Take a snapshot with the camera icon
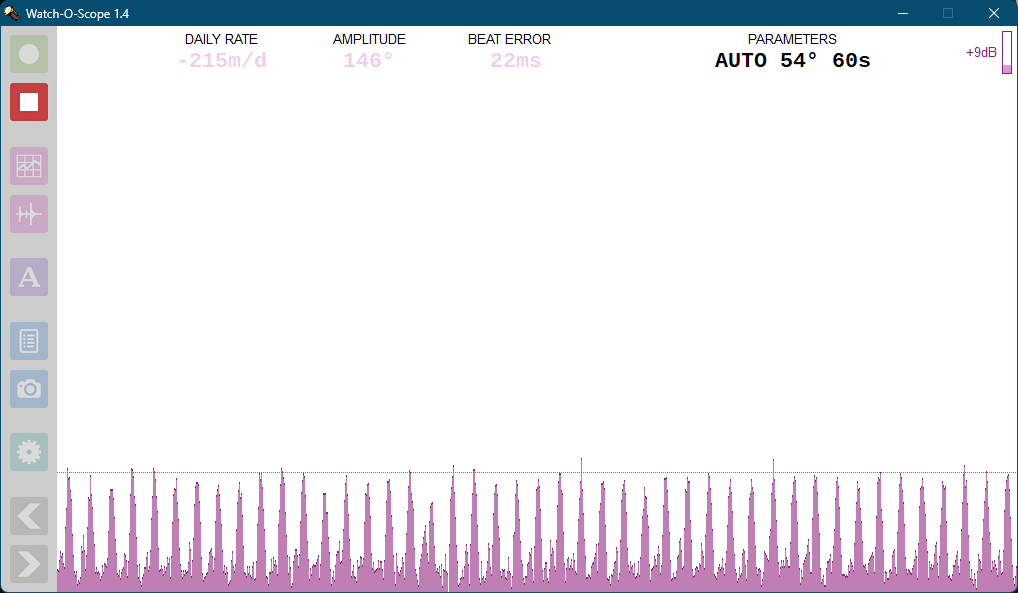Image resolution: width=1018 pixels, height=593 pixels. [x=29, y=389]
